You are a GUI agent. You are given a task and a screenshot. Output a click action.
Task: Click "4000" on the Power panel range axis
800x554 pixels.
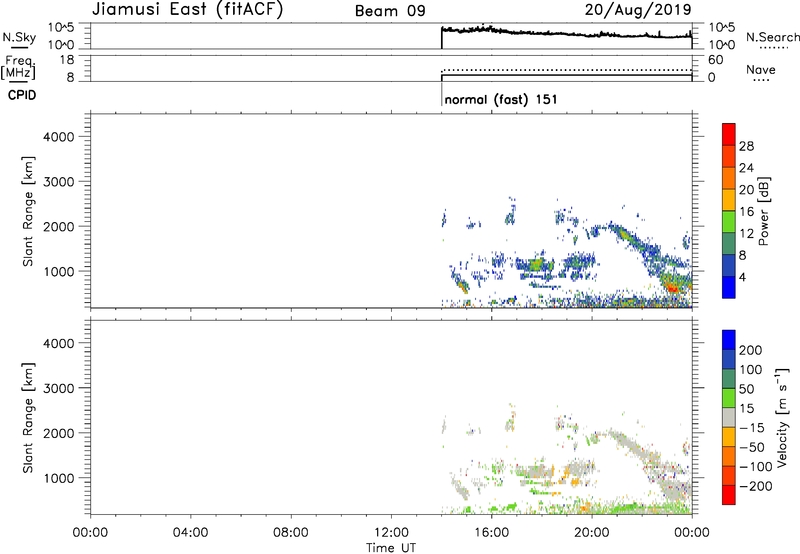tap(59, 137)
